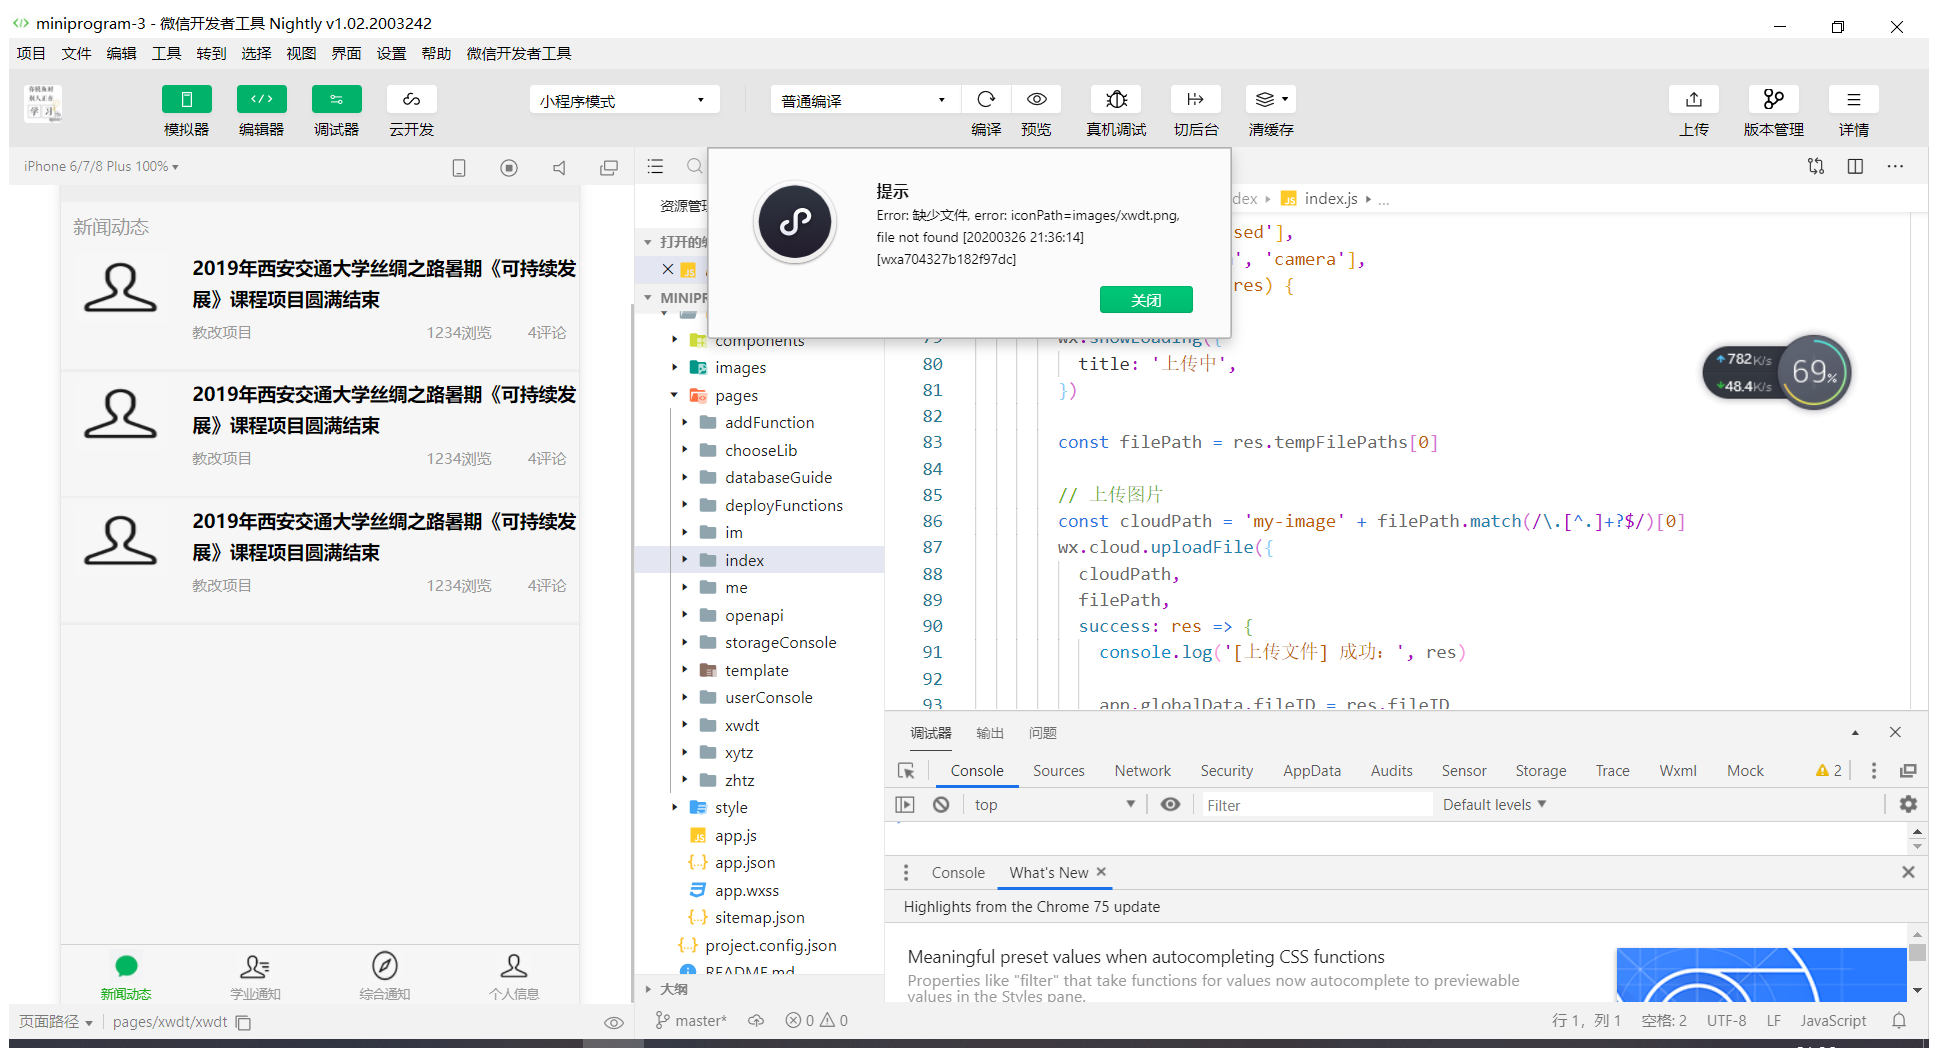
Task: Open the 工具 menu
Action: coord(166,54)
